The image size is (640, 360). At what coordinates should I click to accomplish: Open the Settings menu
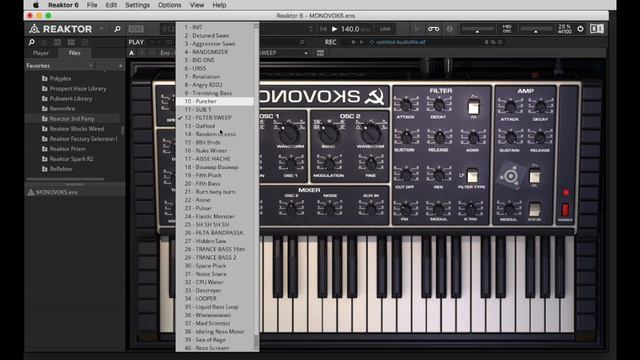click(x=137, y=5)
